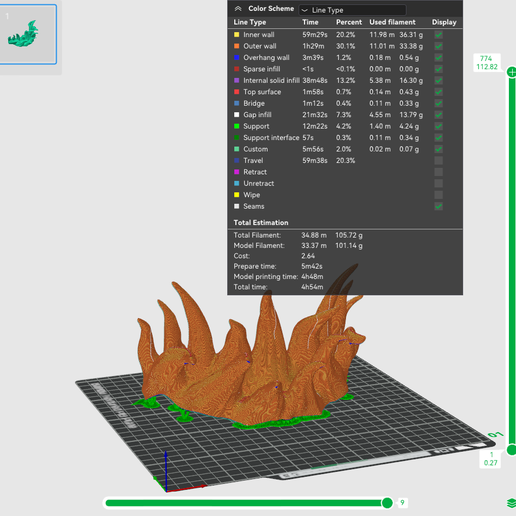Click the Support green color swatch
The width and height of the screenshot is (516, 516).
coord(237,126)
